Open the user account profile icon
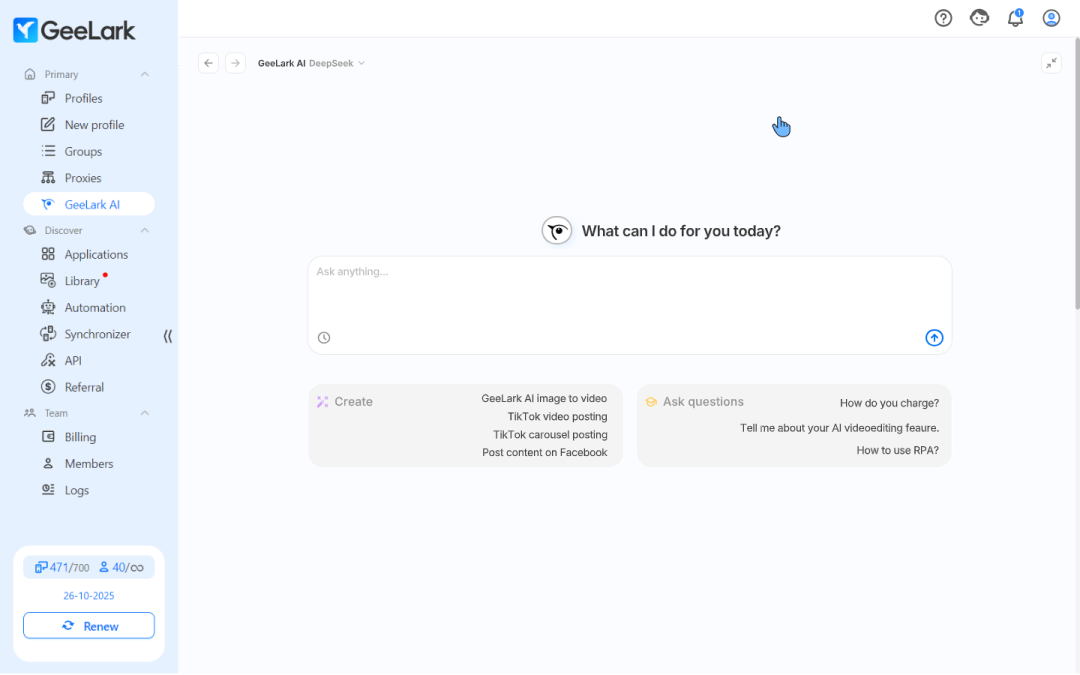The image size is (1080, 675). pyautogui.click(x=1051, y=18)
